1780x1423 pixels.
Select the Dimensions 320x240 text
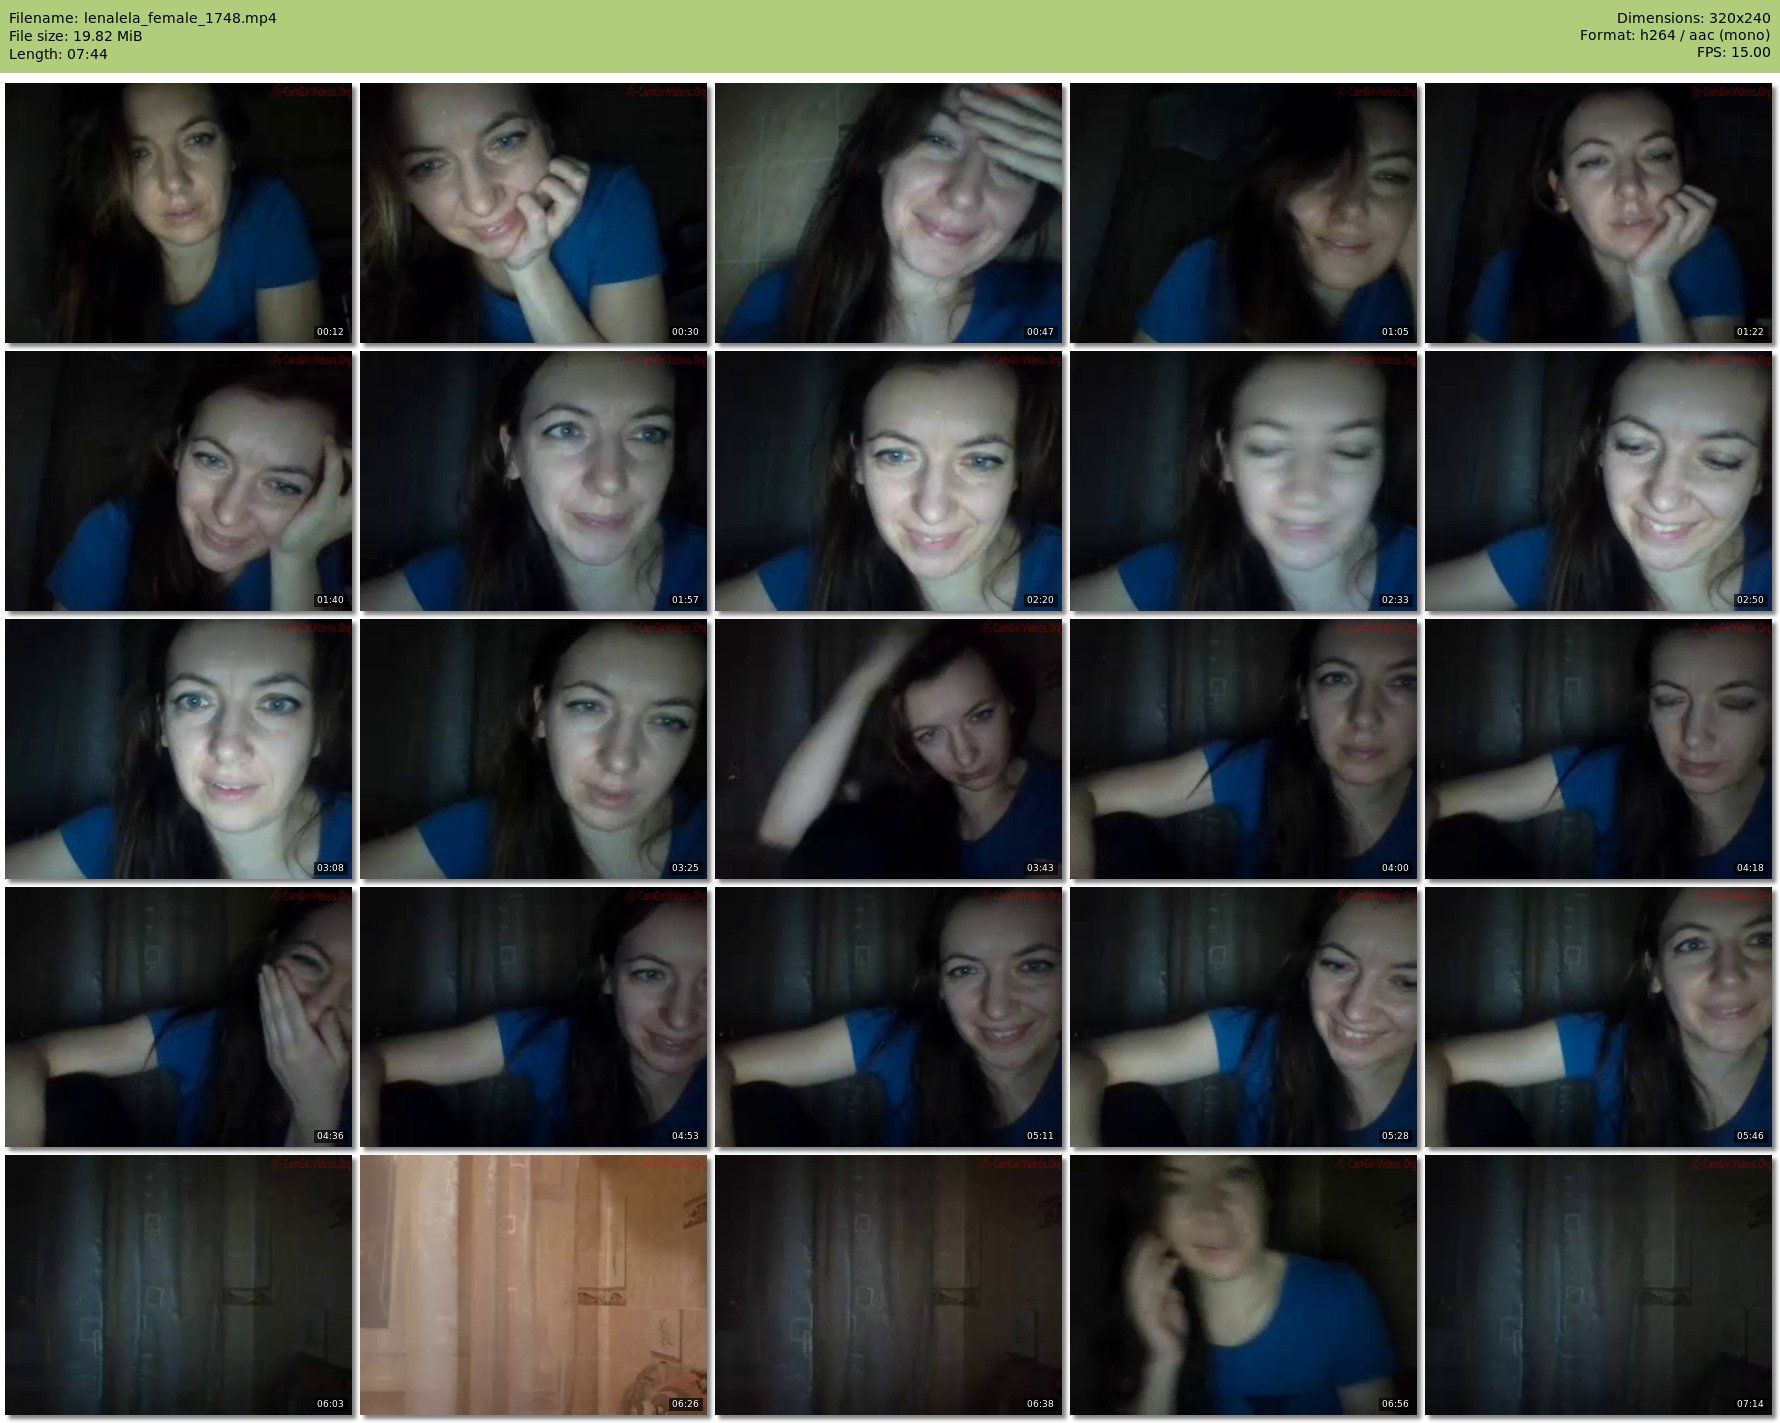tap(1693, 18)
